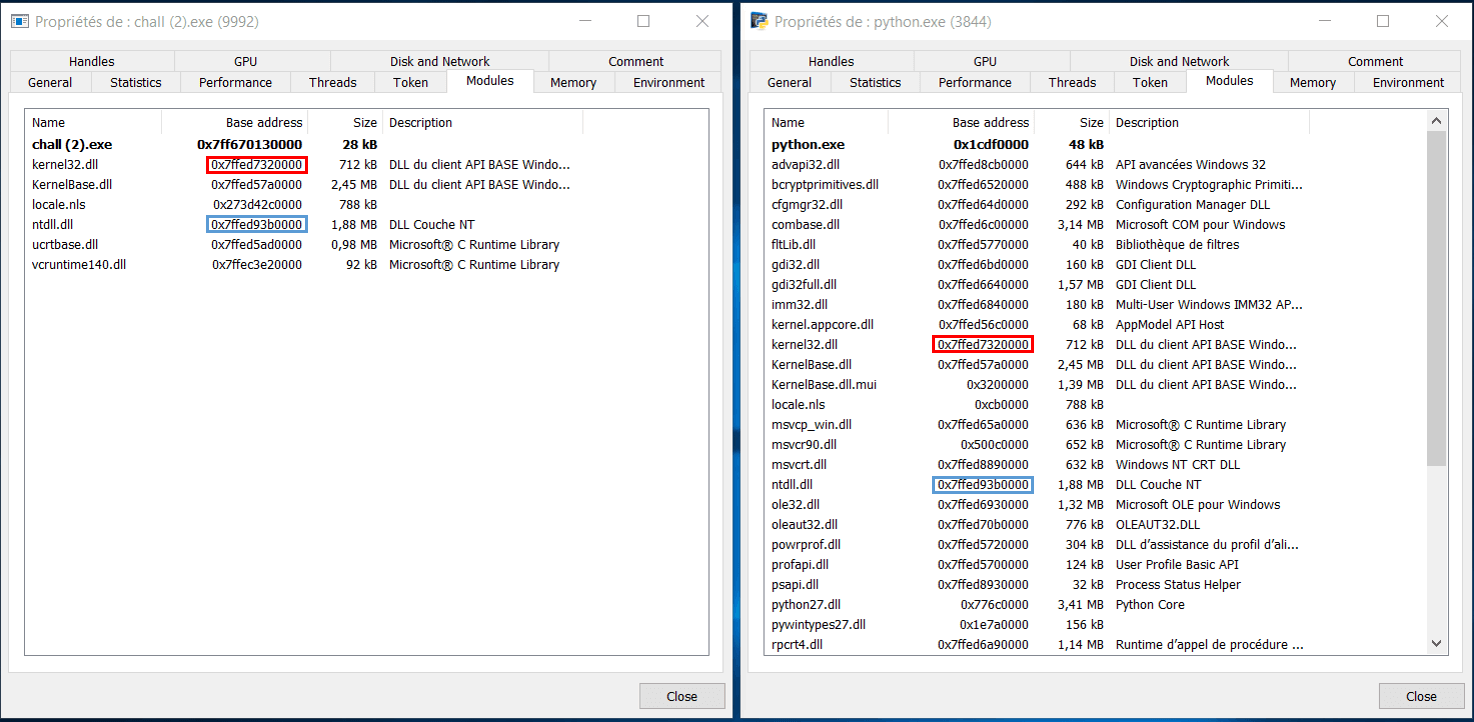The height and width of the screenshot is (722, 1474).
Task: Click scroll down arrow in python.exe modules list
Action: click(1437, 645)
